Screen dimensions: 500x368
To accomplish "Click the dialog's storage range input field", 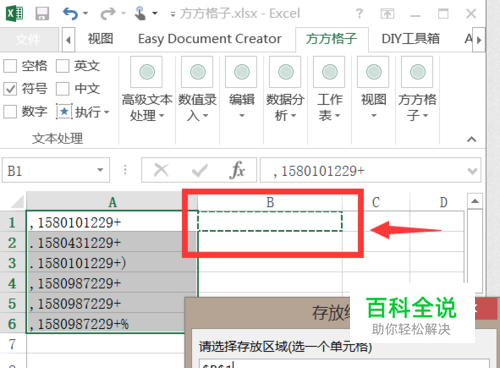I will pyautogui.click(x=344, y=364).
